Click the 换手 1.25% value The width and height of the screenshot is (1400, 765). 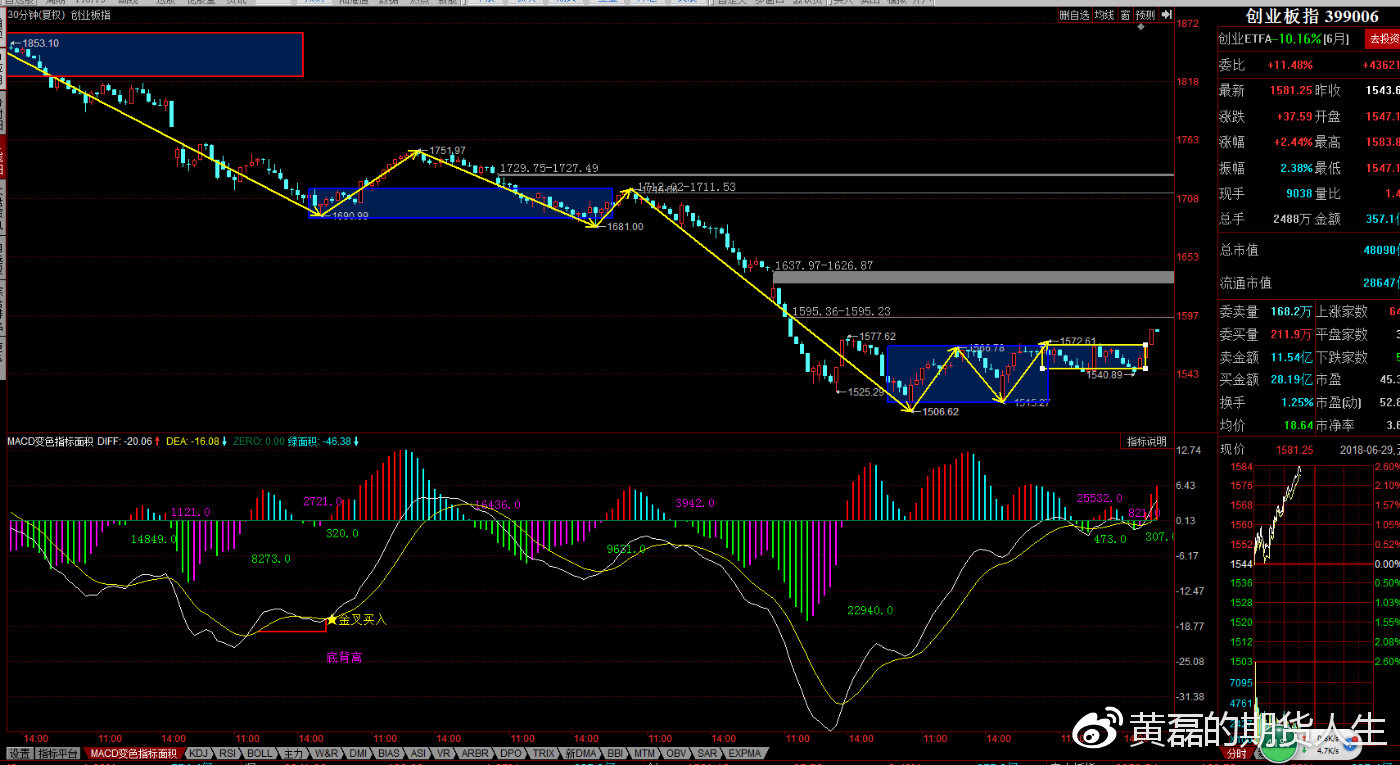click(x=1296, y=402)
